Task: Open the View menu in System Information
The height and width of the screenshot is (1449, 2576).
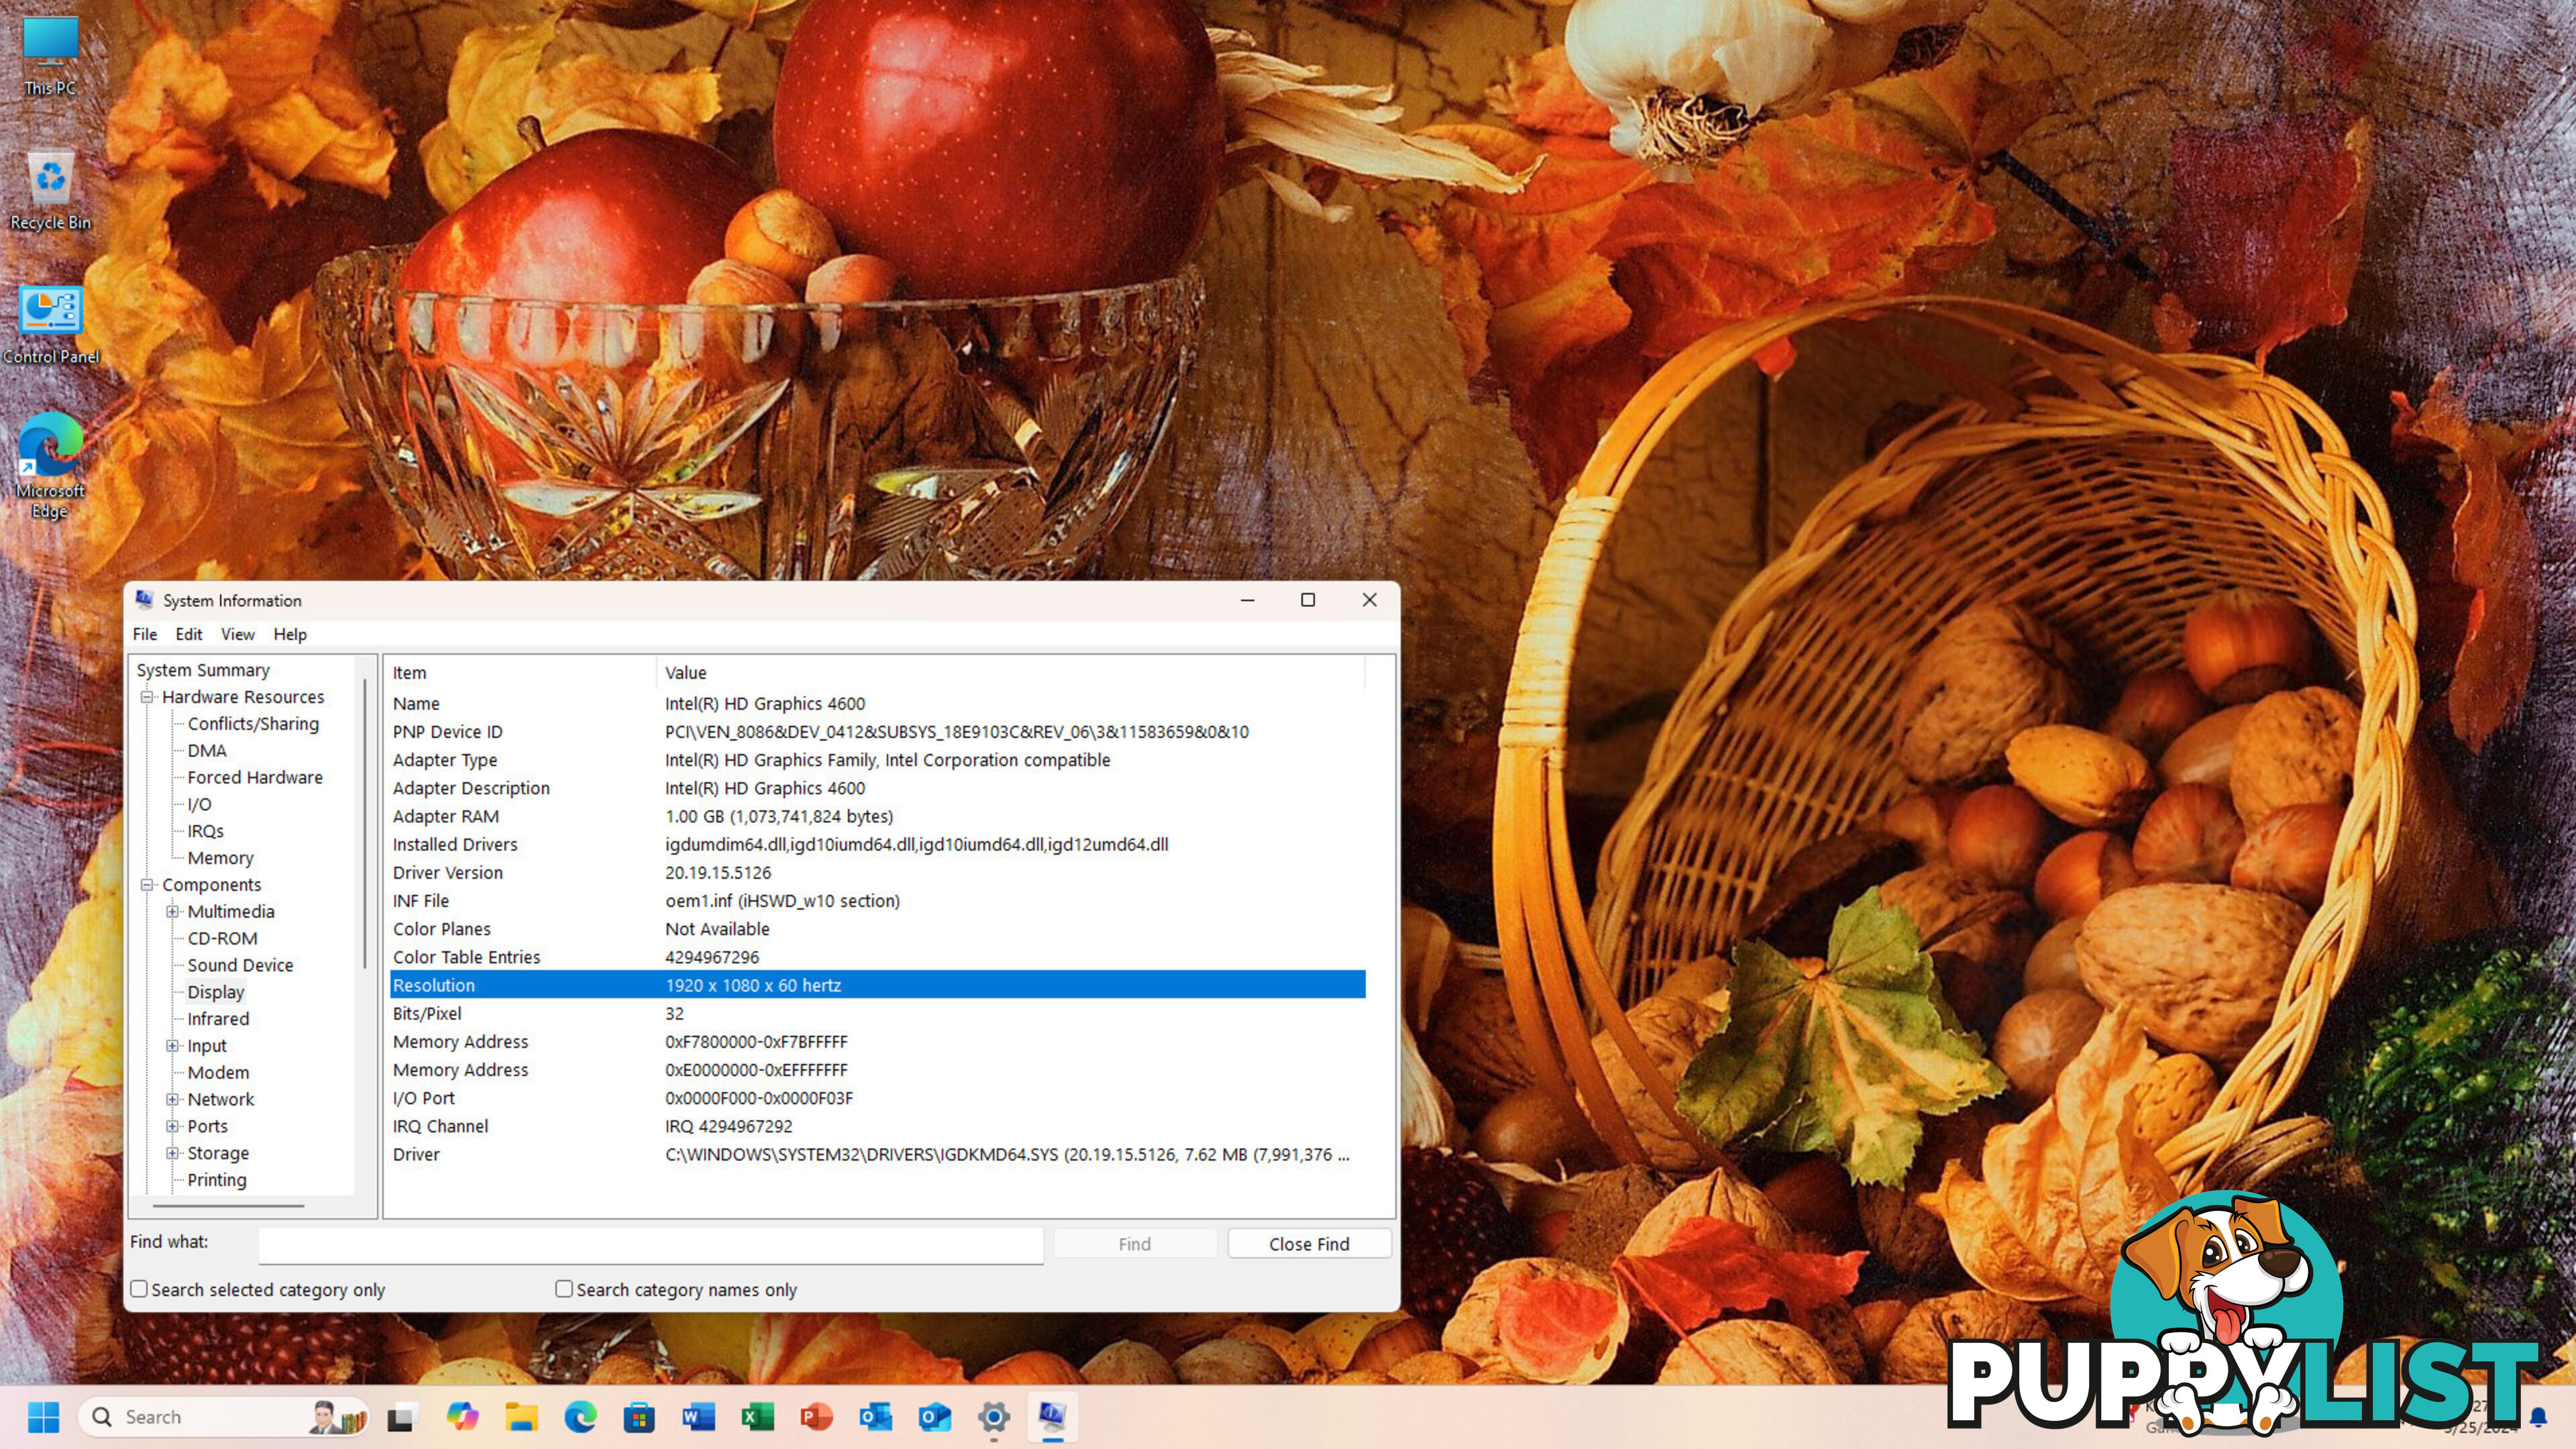Action: coord(235,633)
